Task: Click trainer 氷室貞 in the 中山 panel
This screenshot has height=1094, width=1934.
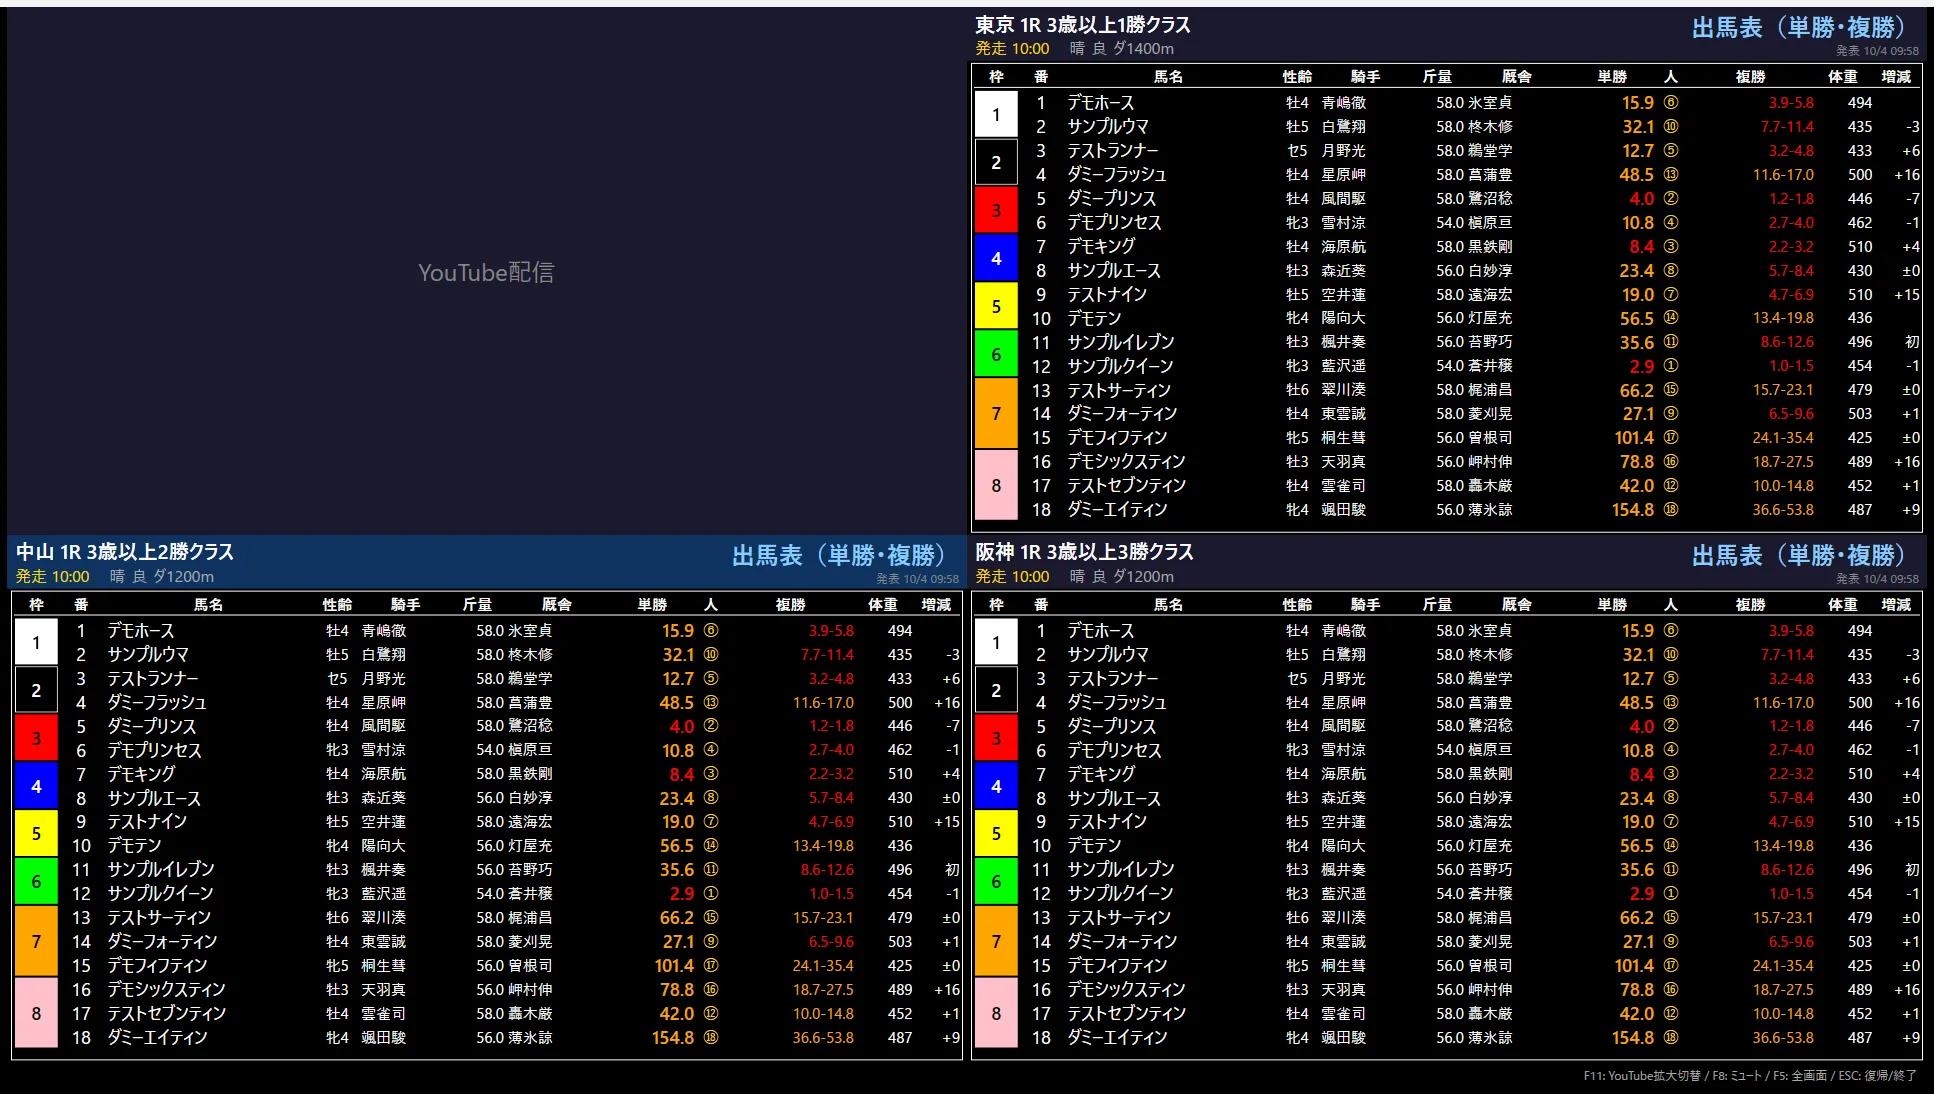Action: point(530,631)
